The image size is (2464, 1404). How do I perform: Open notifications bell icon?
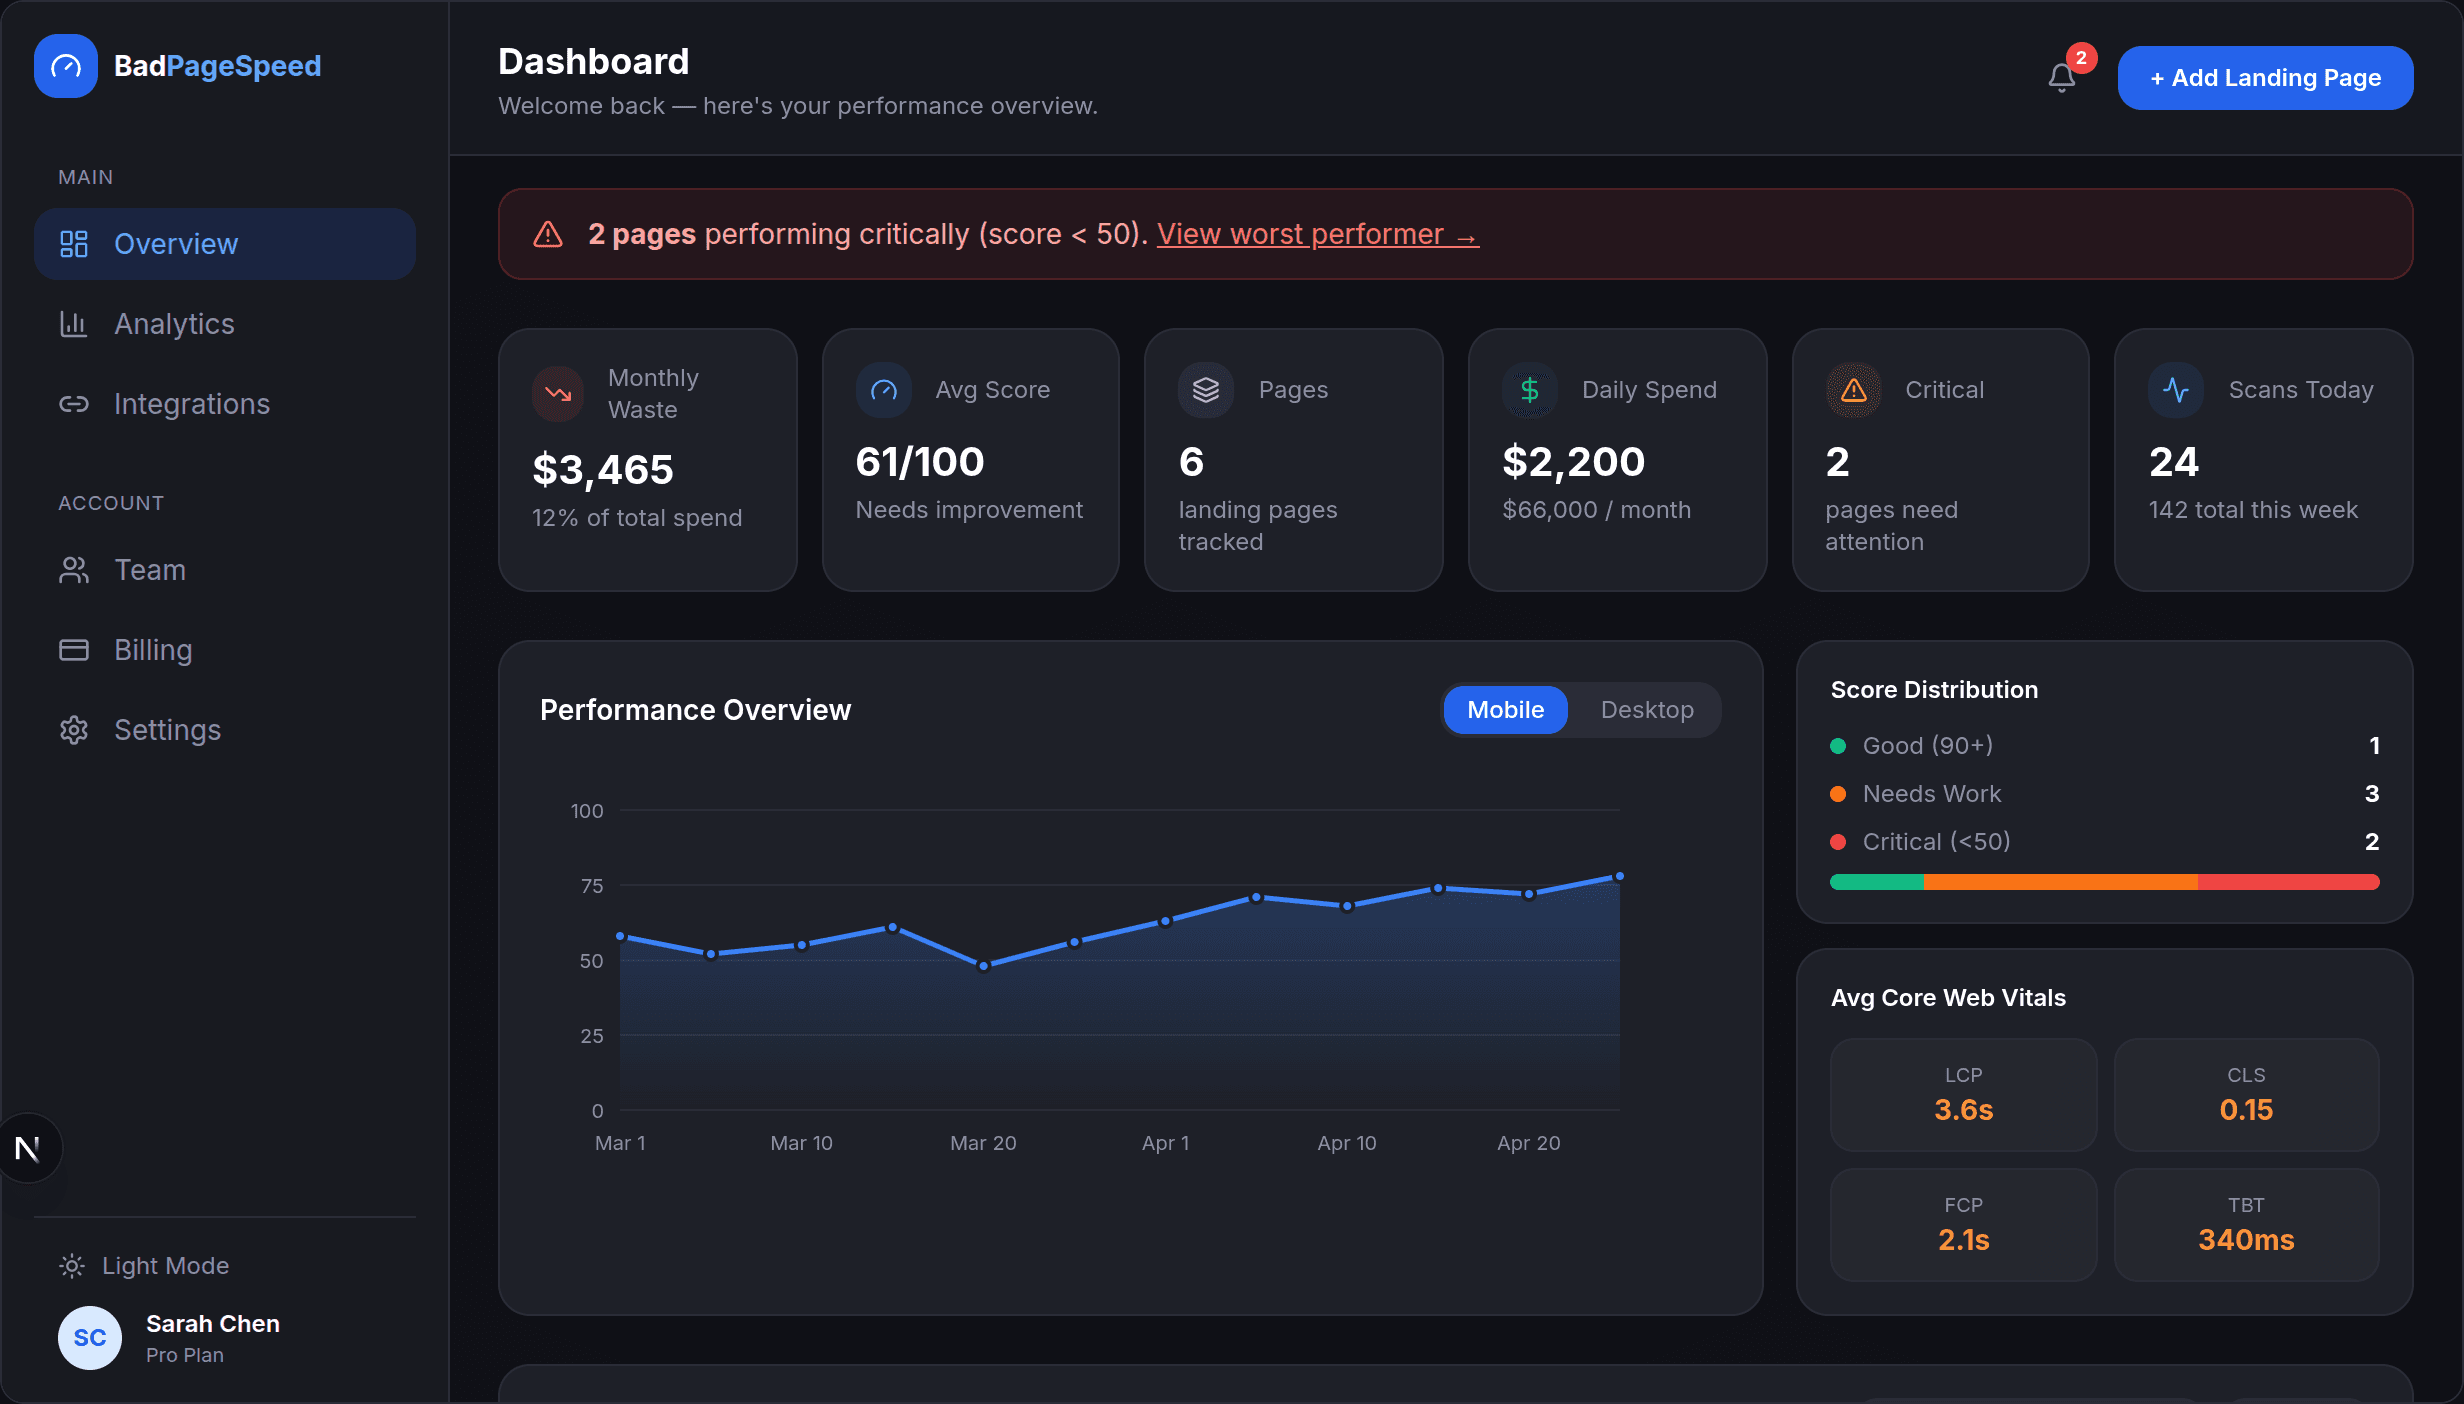(2061, 78)
